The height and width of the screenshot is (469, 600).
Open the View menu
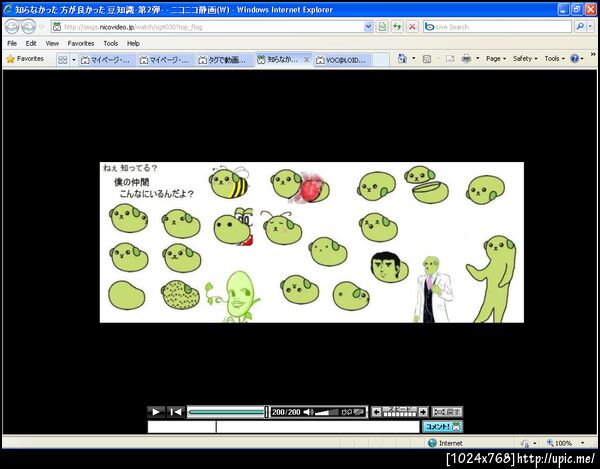pos(52,43)
